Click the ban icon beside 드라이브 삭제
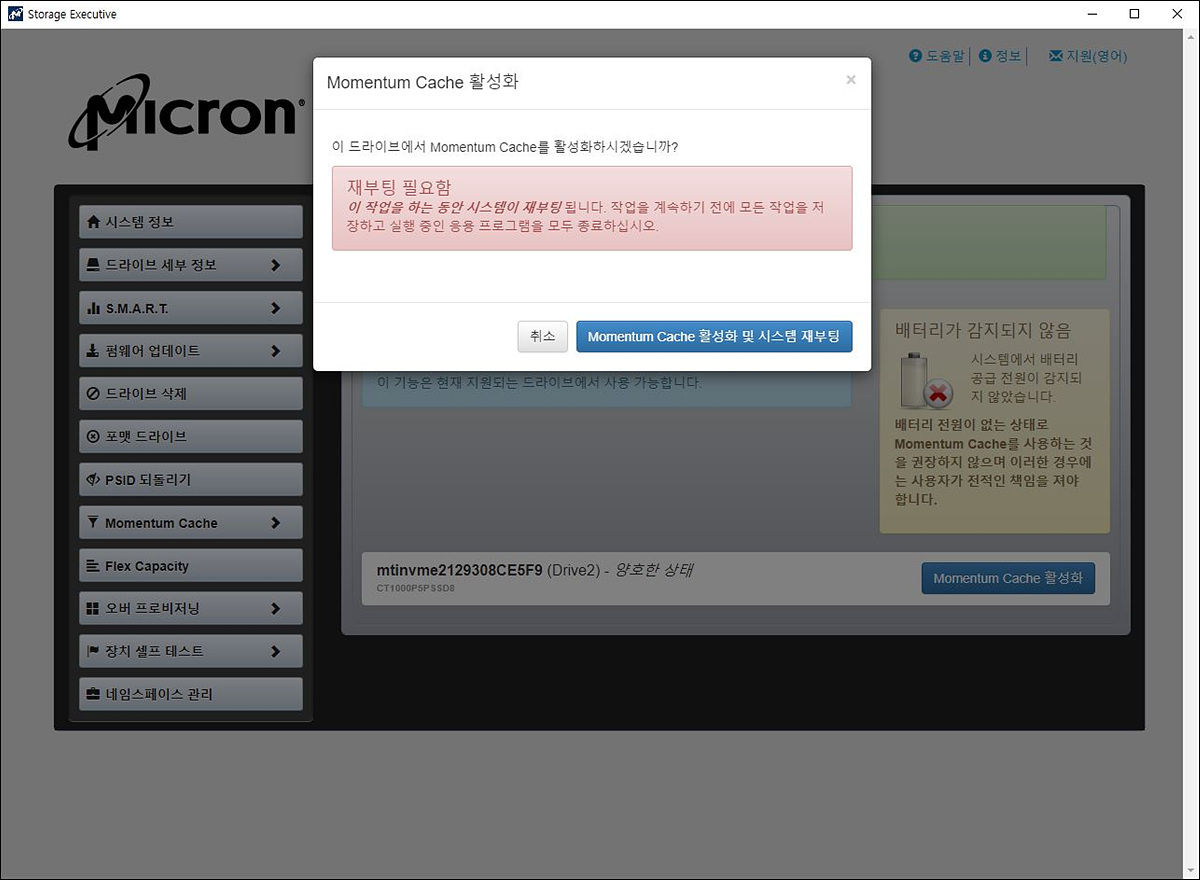Image resolution: width=1200 pixels, height=880 pixels. [x=94, y=394]
